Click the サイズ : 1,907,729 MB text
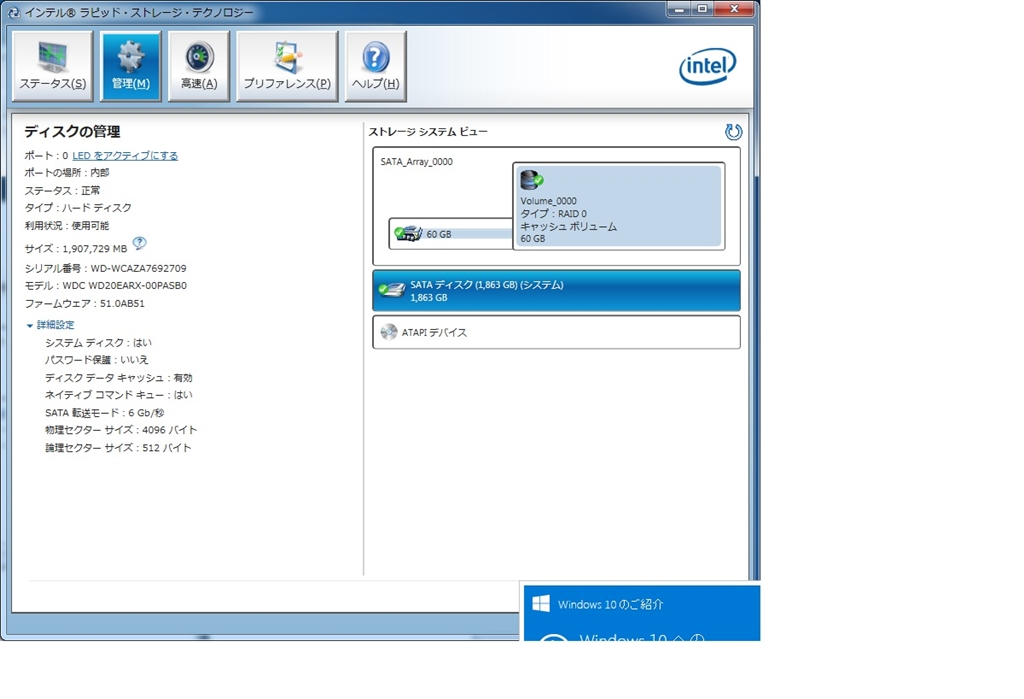The height and width of the screenshot is (699, 1024). coord(76,248)
